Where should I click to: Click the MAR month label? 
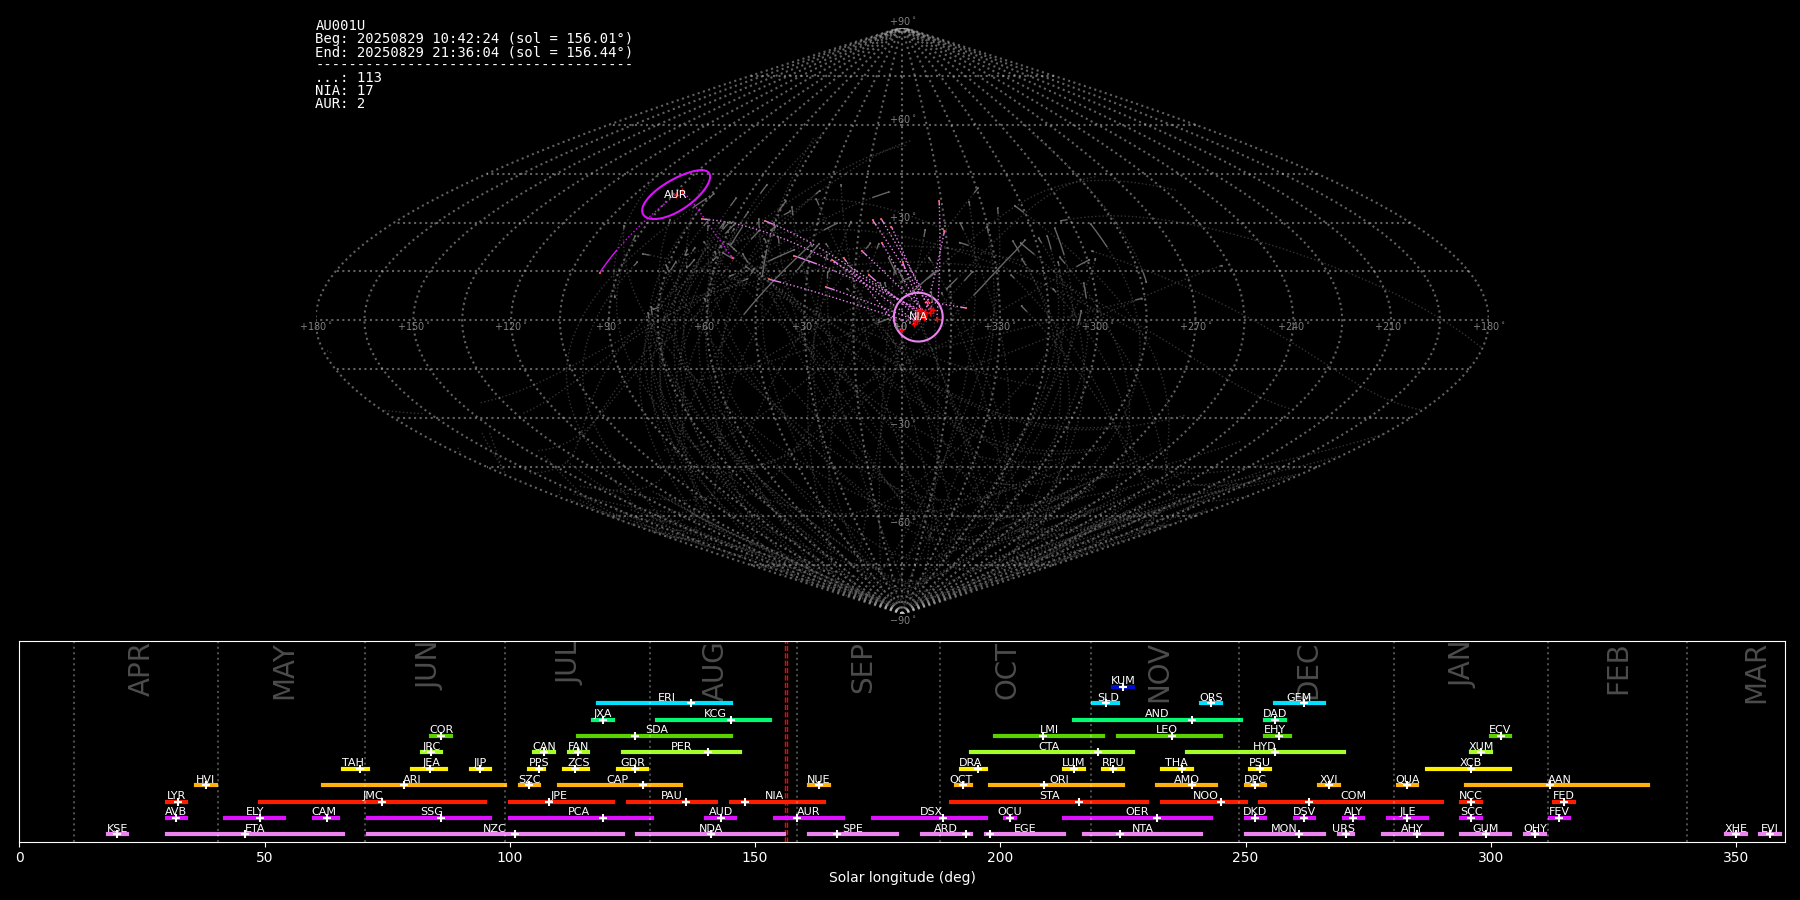point(1756,675)
